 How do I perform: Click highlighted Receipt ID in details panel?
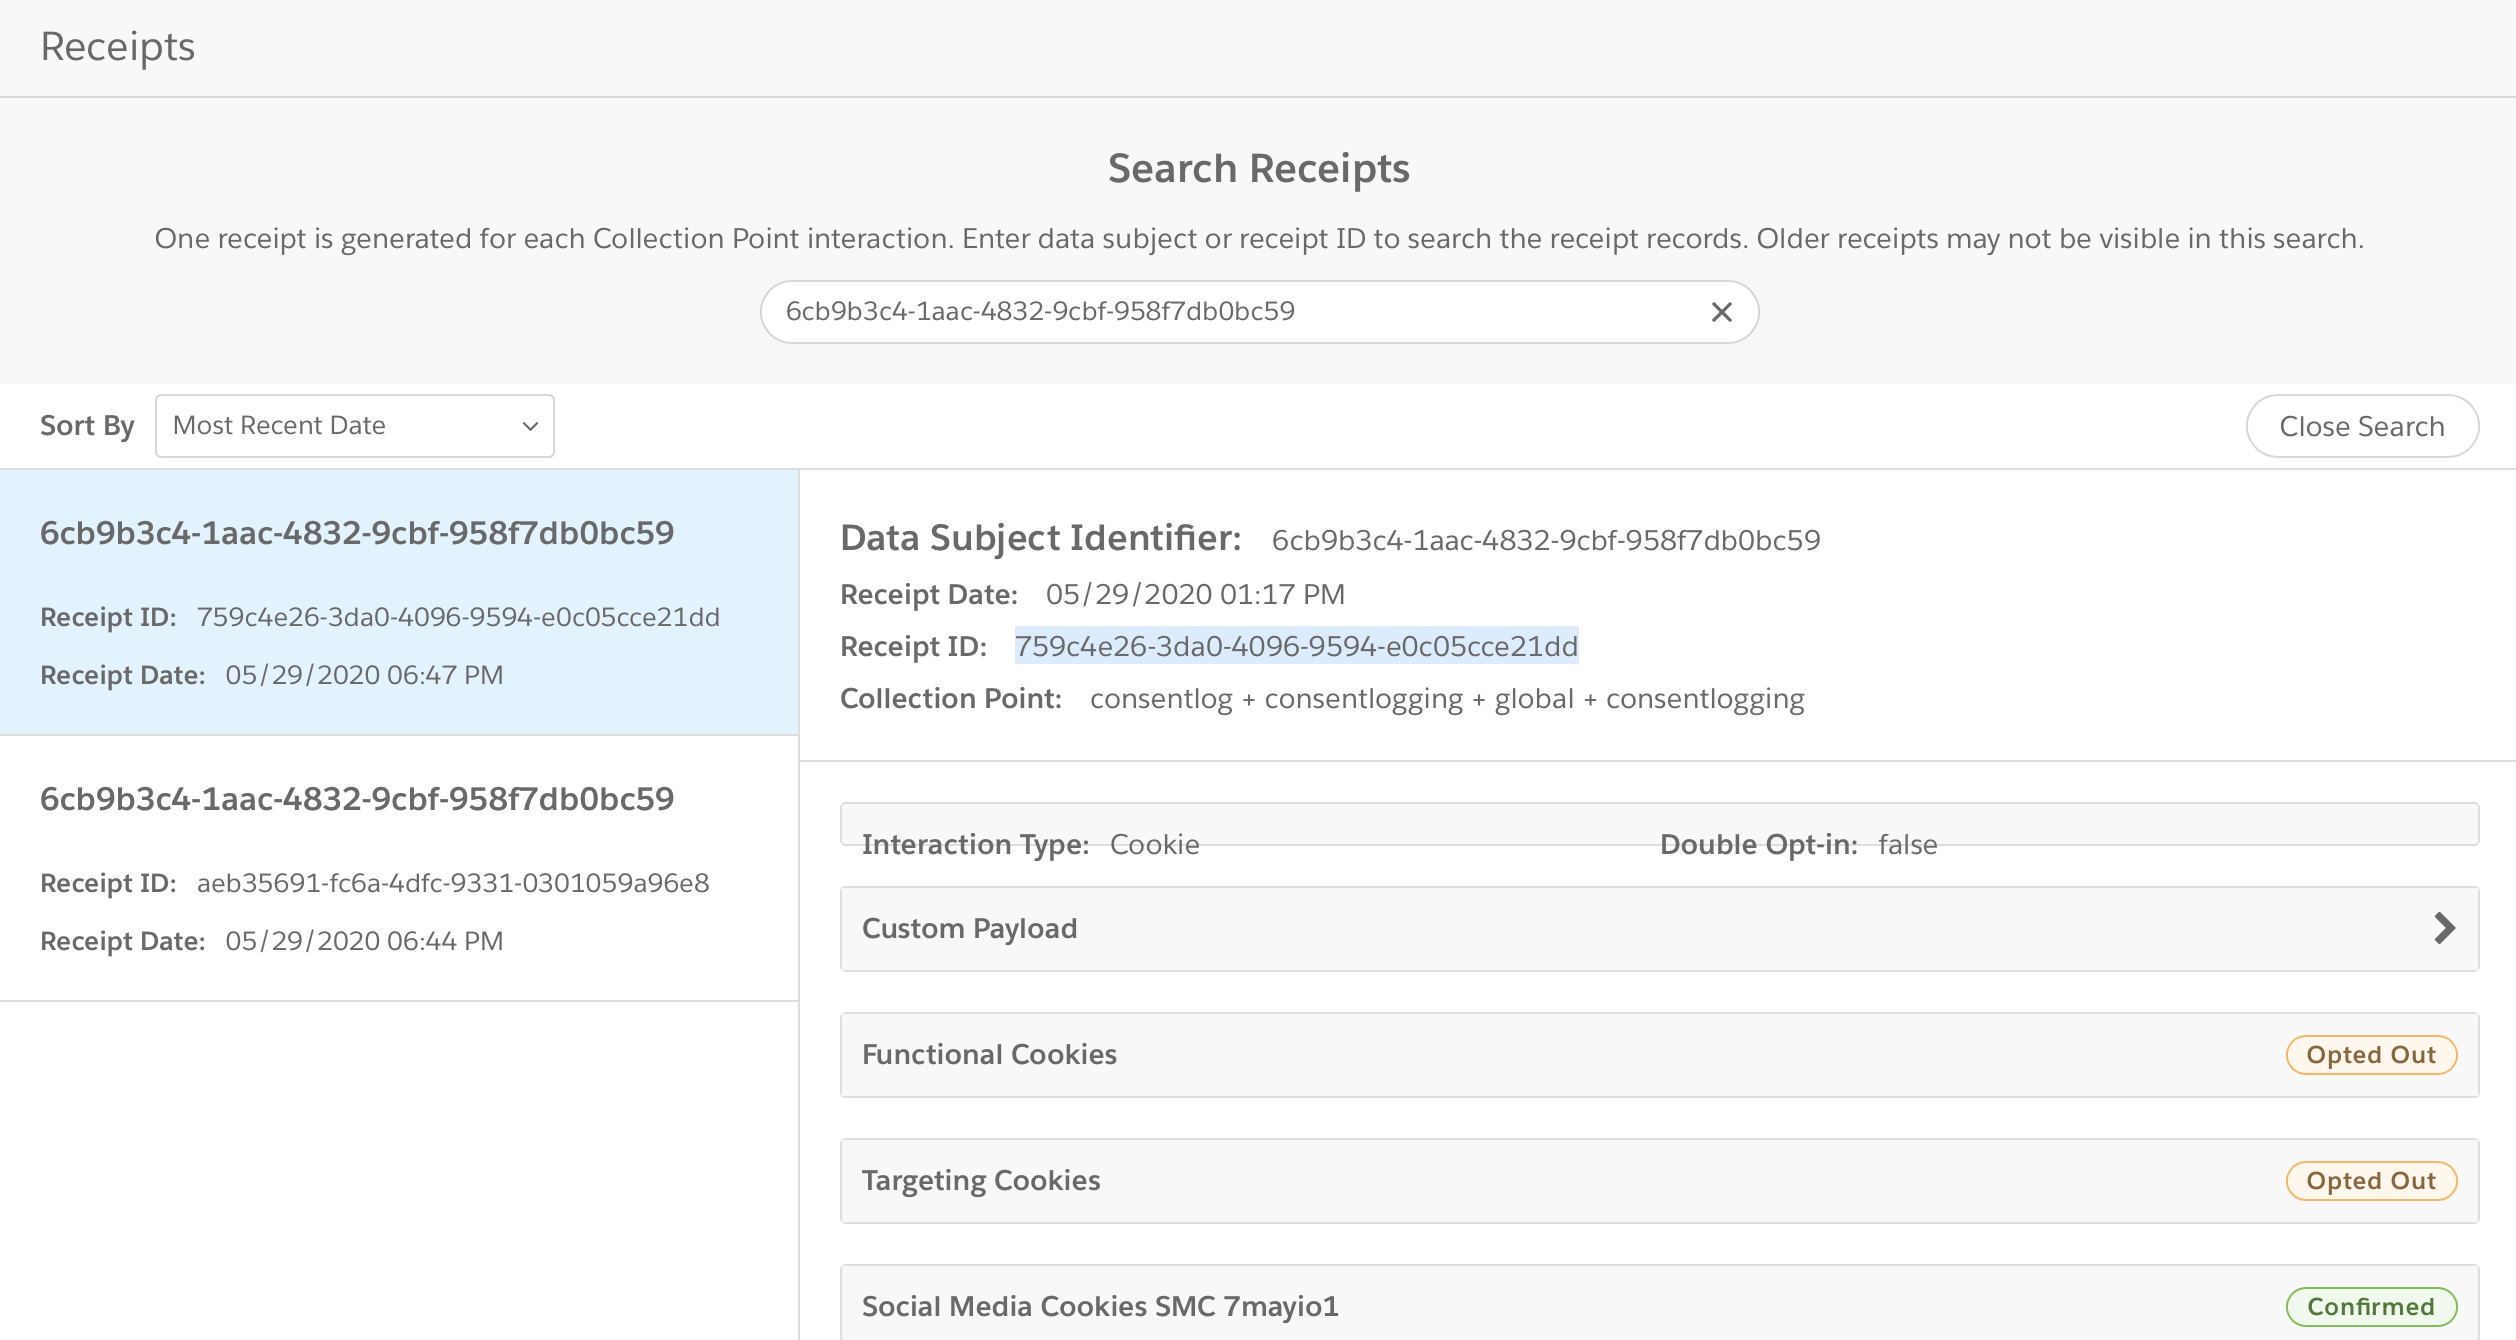click(x=1296, y=646)
